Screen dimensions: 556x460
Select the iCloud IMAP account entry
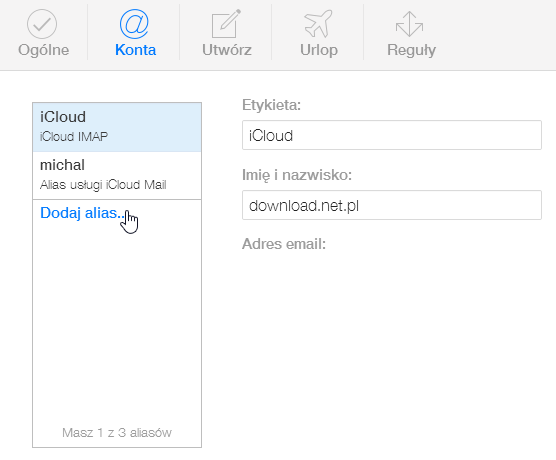pos(117,127)
